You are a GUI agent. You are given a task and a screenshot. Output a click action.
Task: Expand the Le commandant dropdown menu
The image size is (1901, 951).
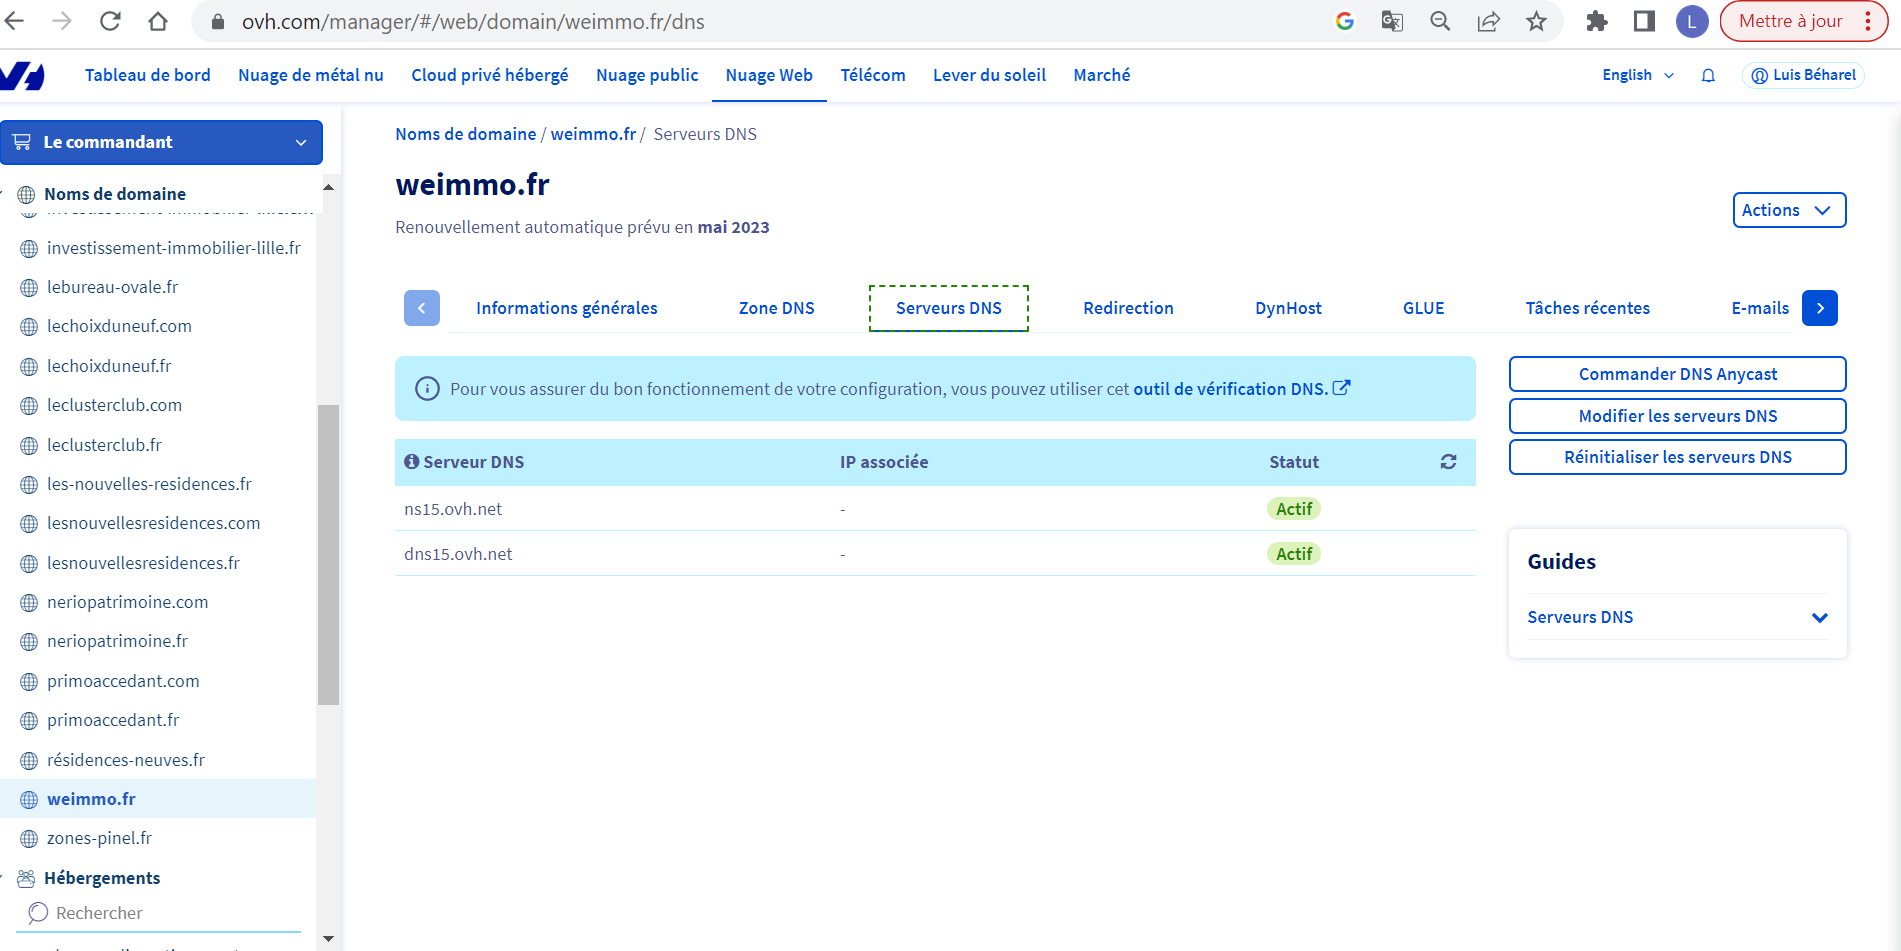161,142
